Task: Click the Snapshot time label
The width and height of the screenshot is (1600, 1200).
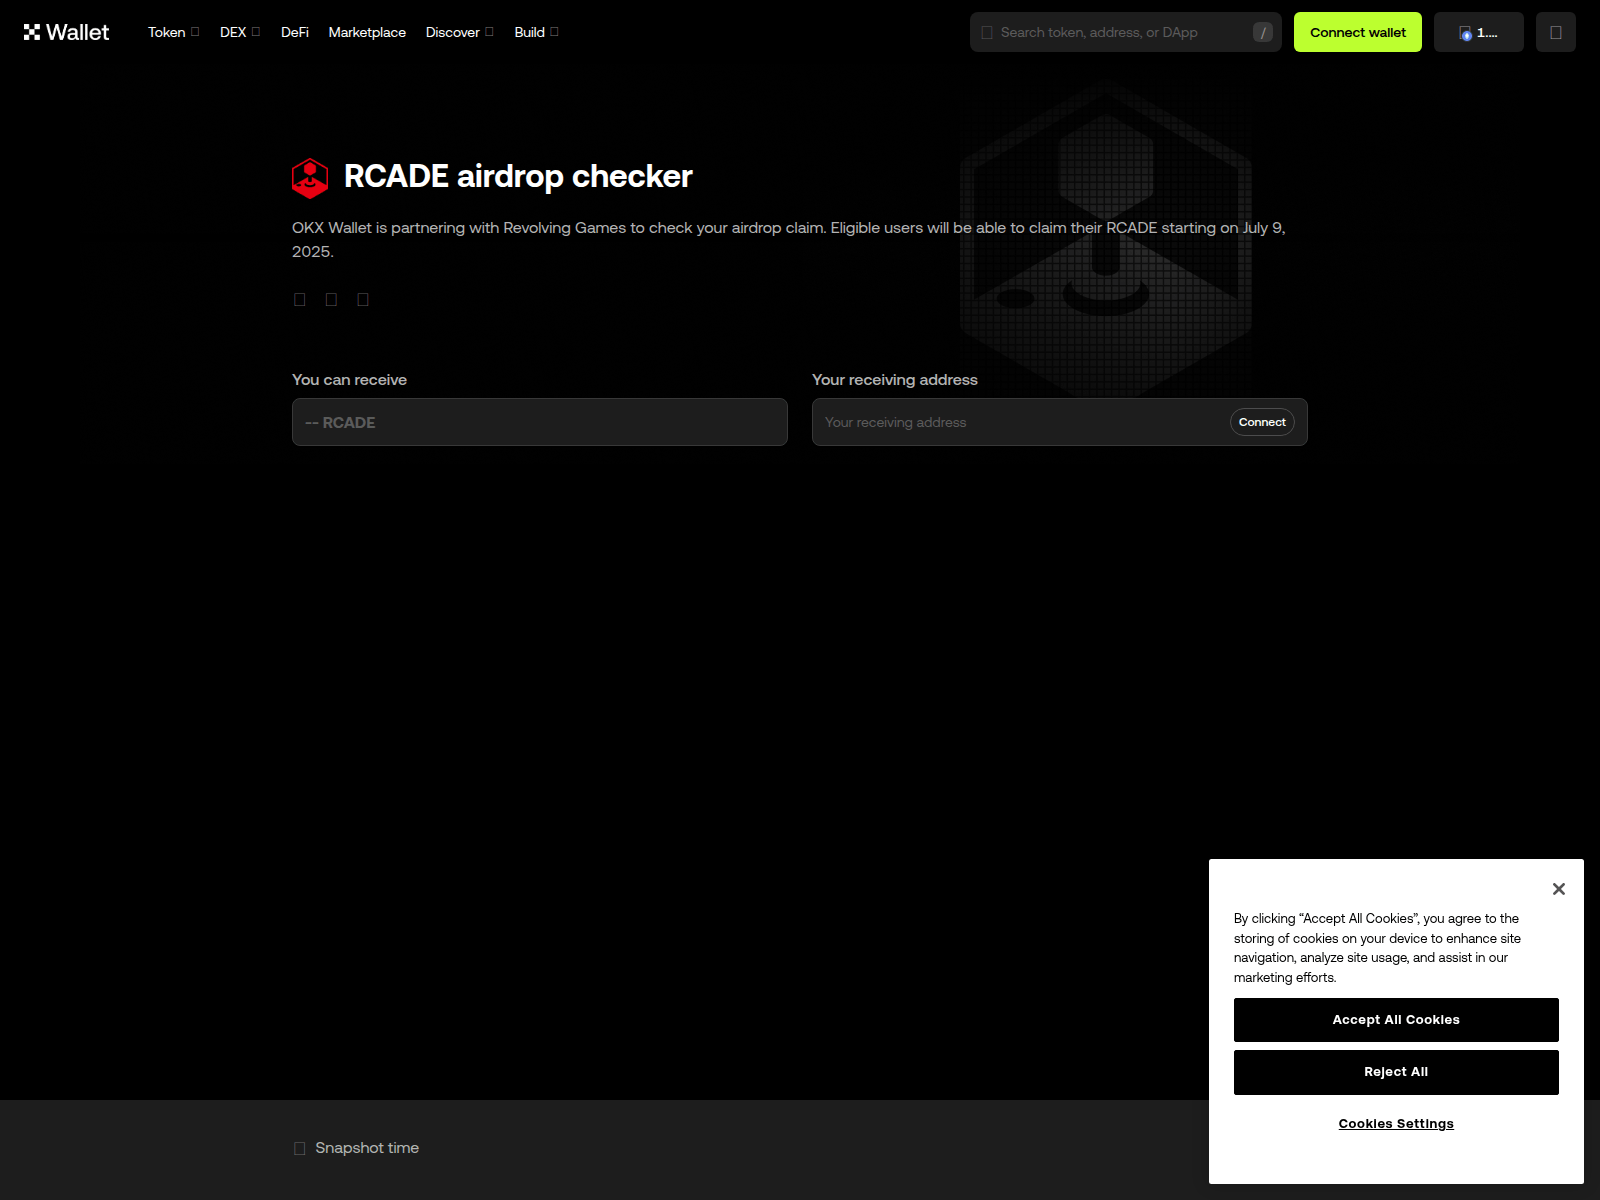Action: coord(367,1148)
